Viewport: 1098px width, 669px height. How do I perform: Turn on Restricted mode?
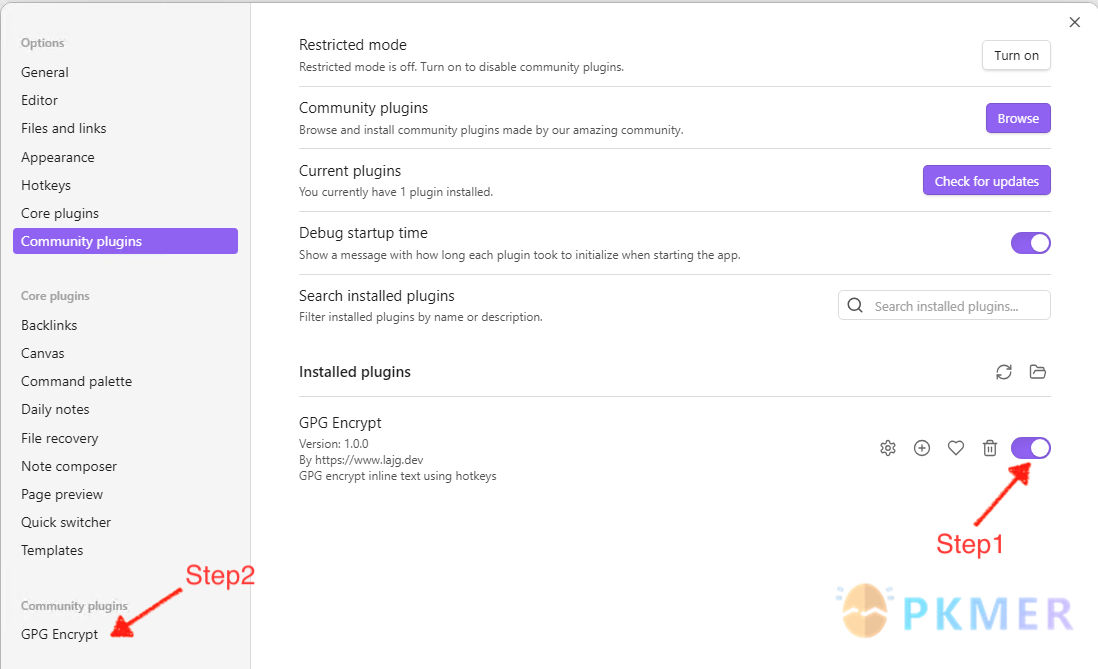pos(1016,56)
